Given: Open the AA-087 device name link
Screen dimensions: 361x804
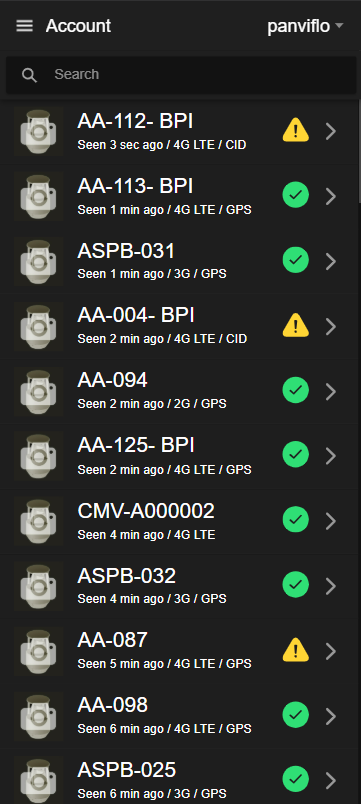Looking at the screenshot, I should [x=112, y=640].
